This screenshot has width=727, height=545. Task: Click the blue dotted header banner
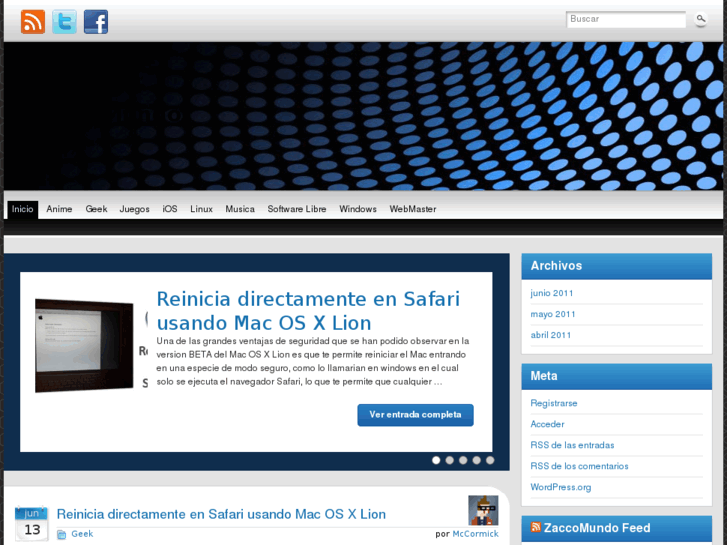pyautogui.click(x=364, y=116)
